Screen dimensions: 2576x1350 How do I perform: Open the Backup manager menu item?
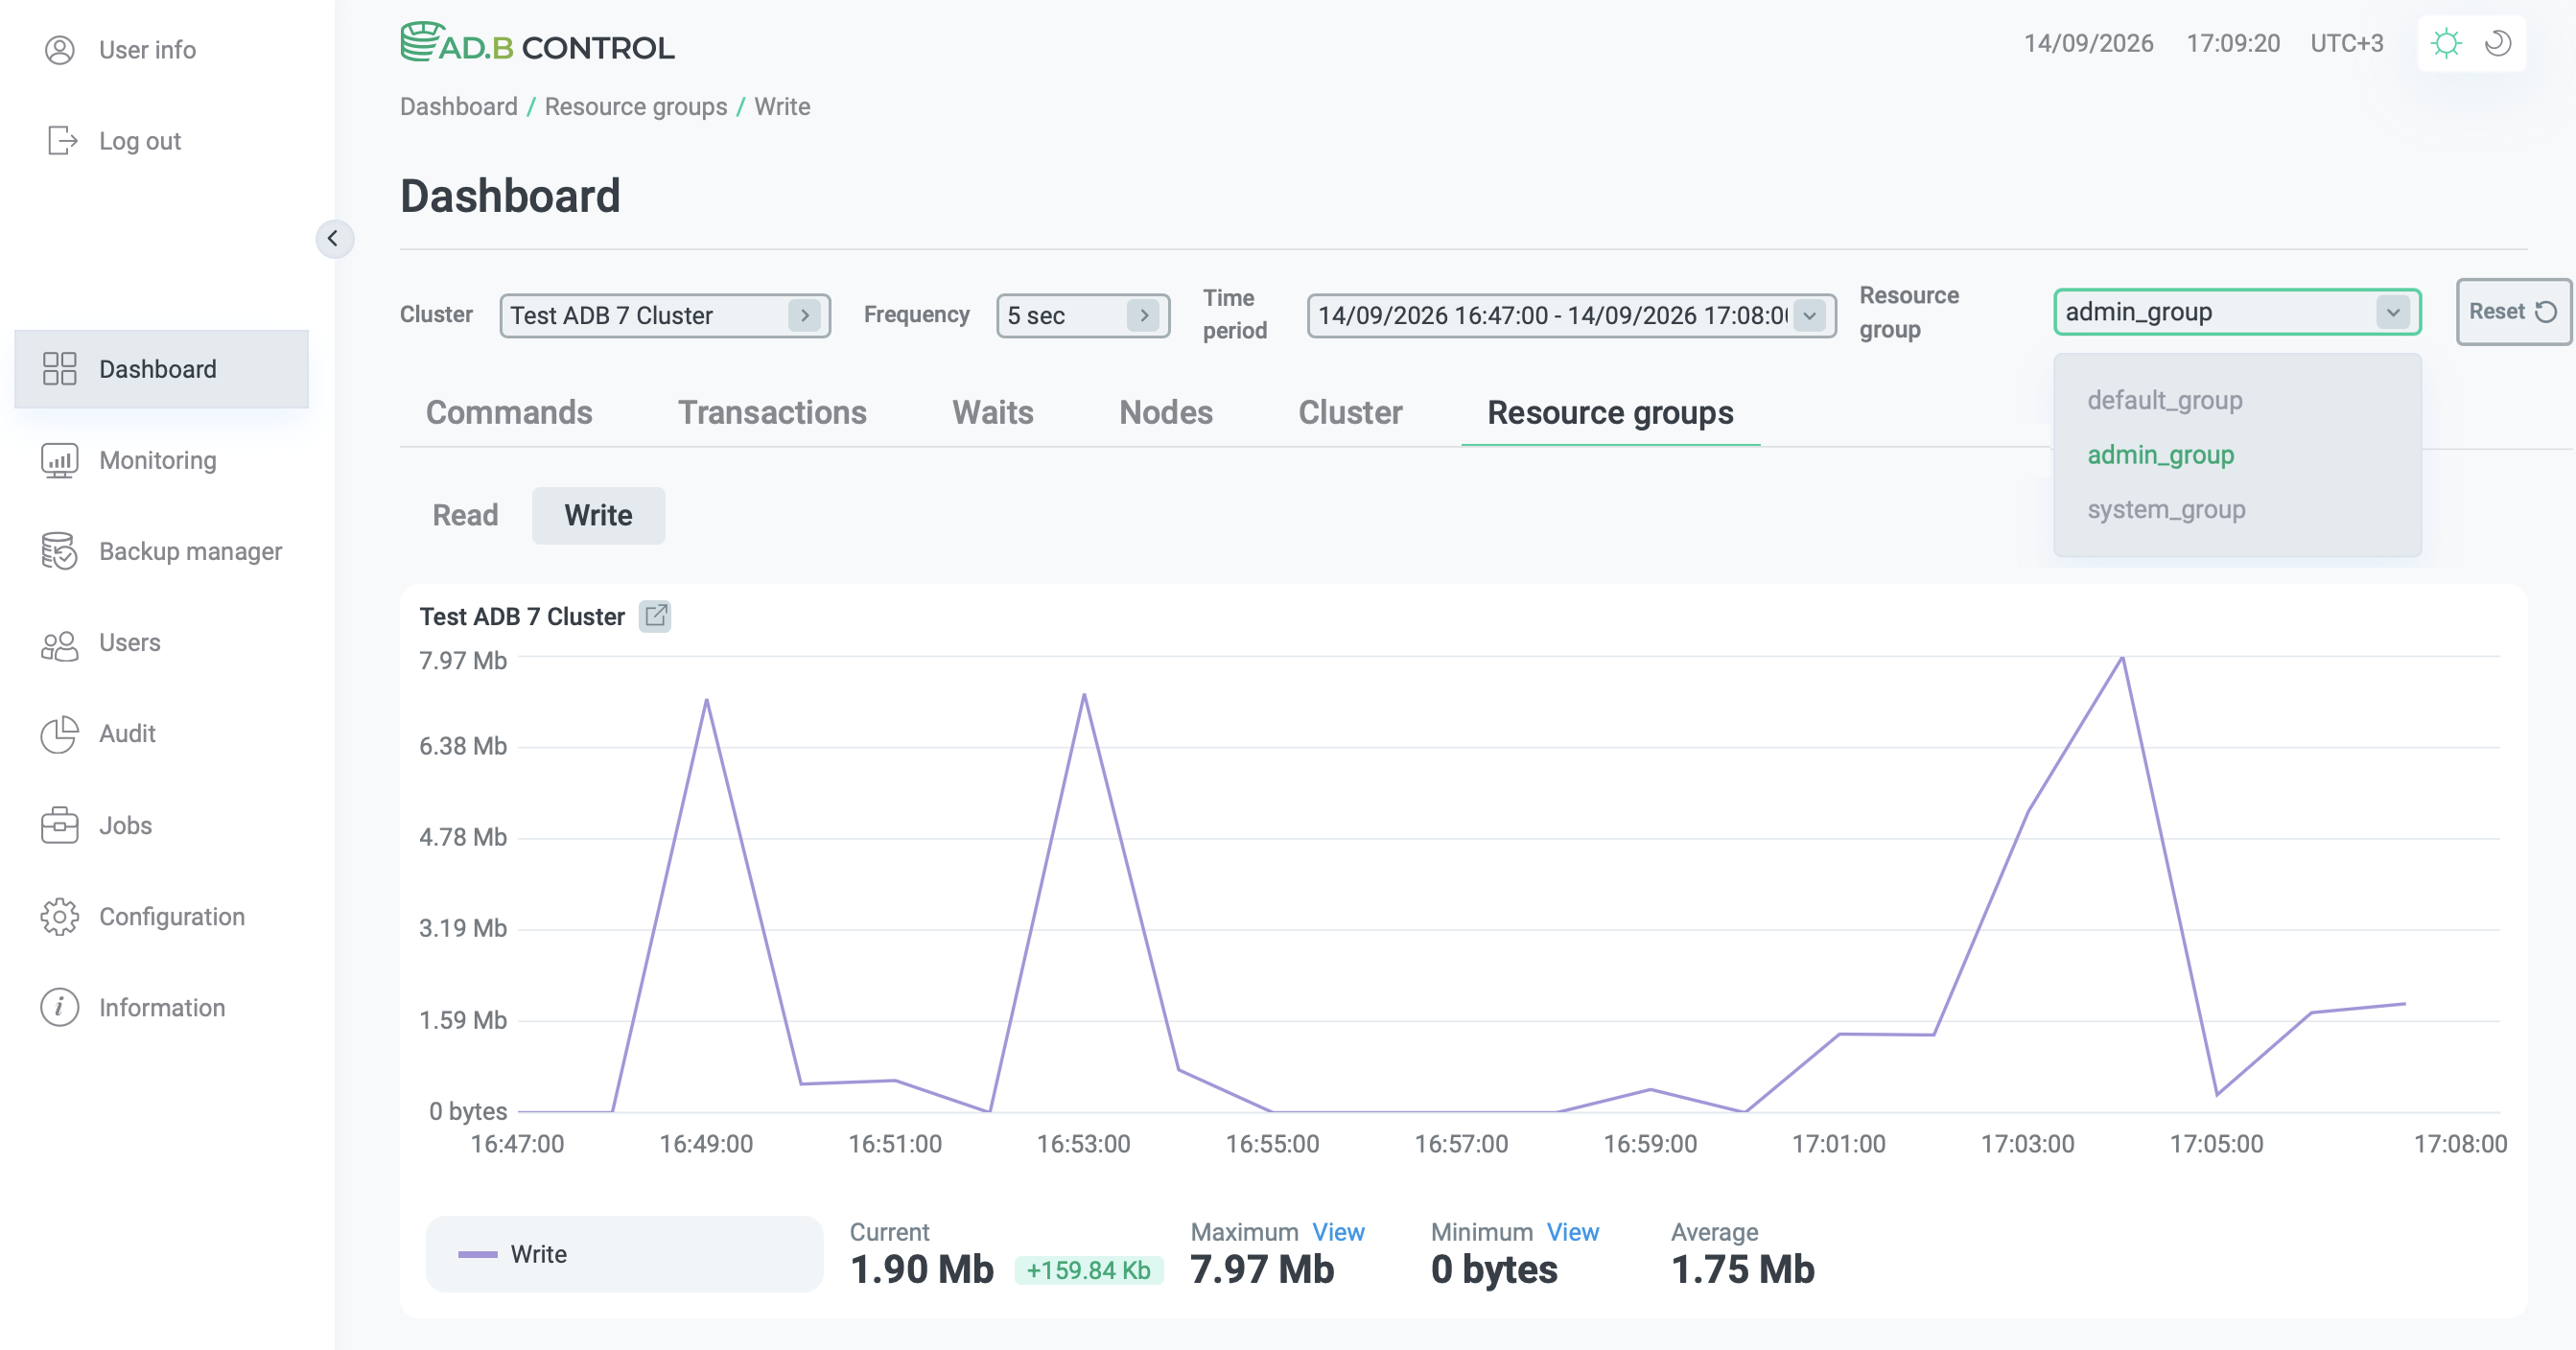pyautogui.click(x=162, y=551)
